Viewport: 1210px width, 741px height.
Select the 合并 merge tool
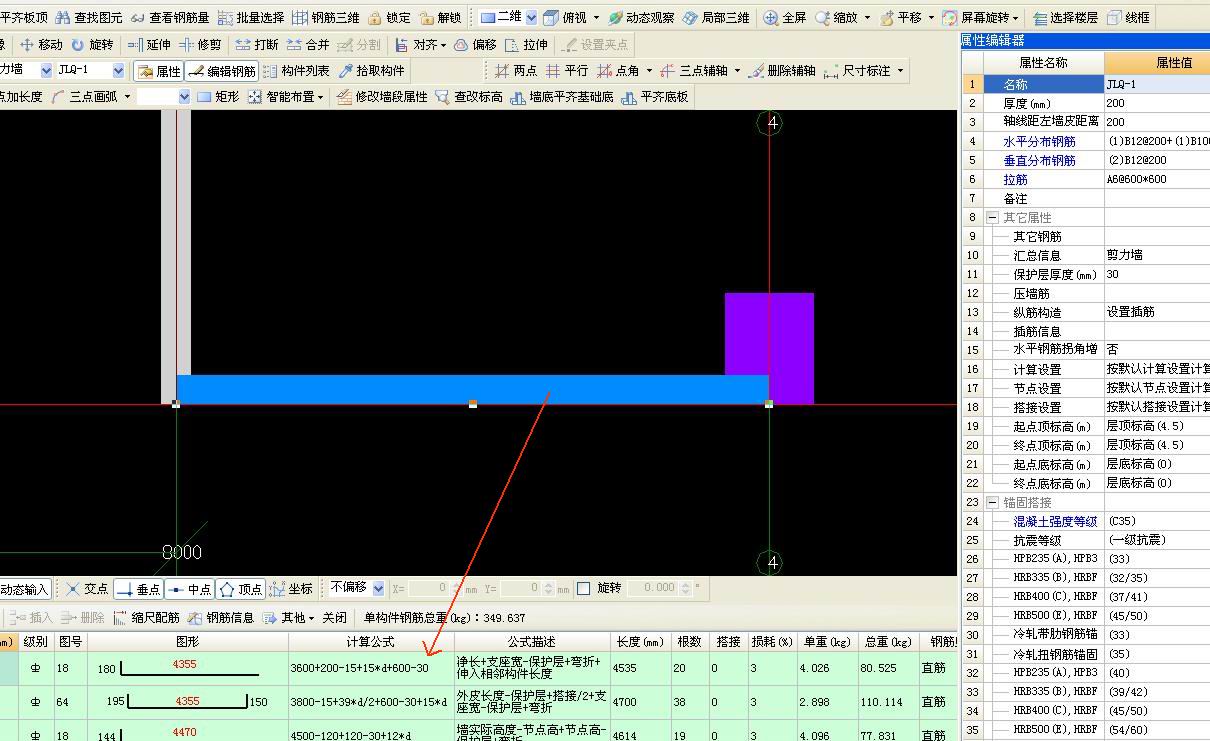[x=308, y=45]
